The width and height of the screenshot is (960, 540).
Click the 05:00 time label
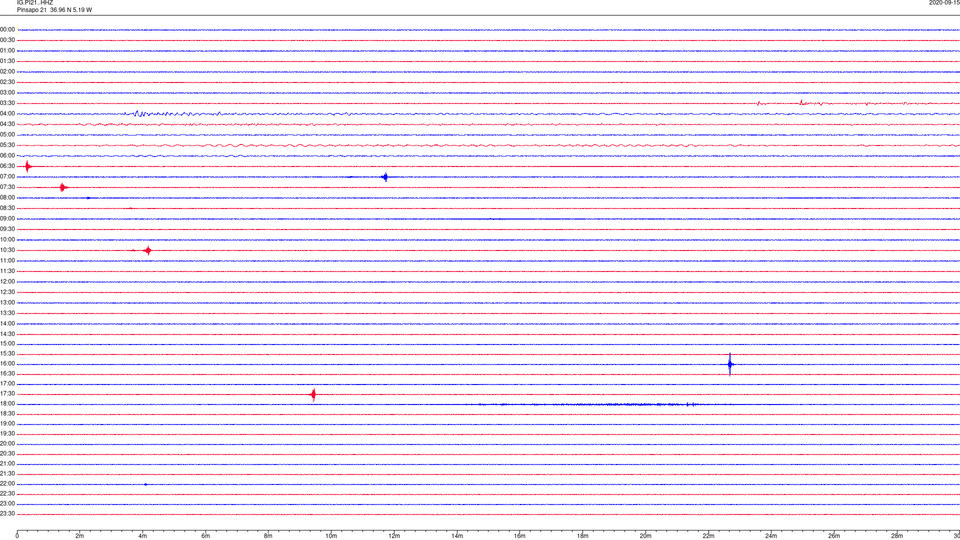click(x=8, y=135)
